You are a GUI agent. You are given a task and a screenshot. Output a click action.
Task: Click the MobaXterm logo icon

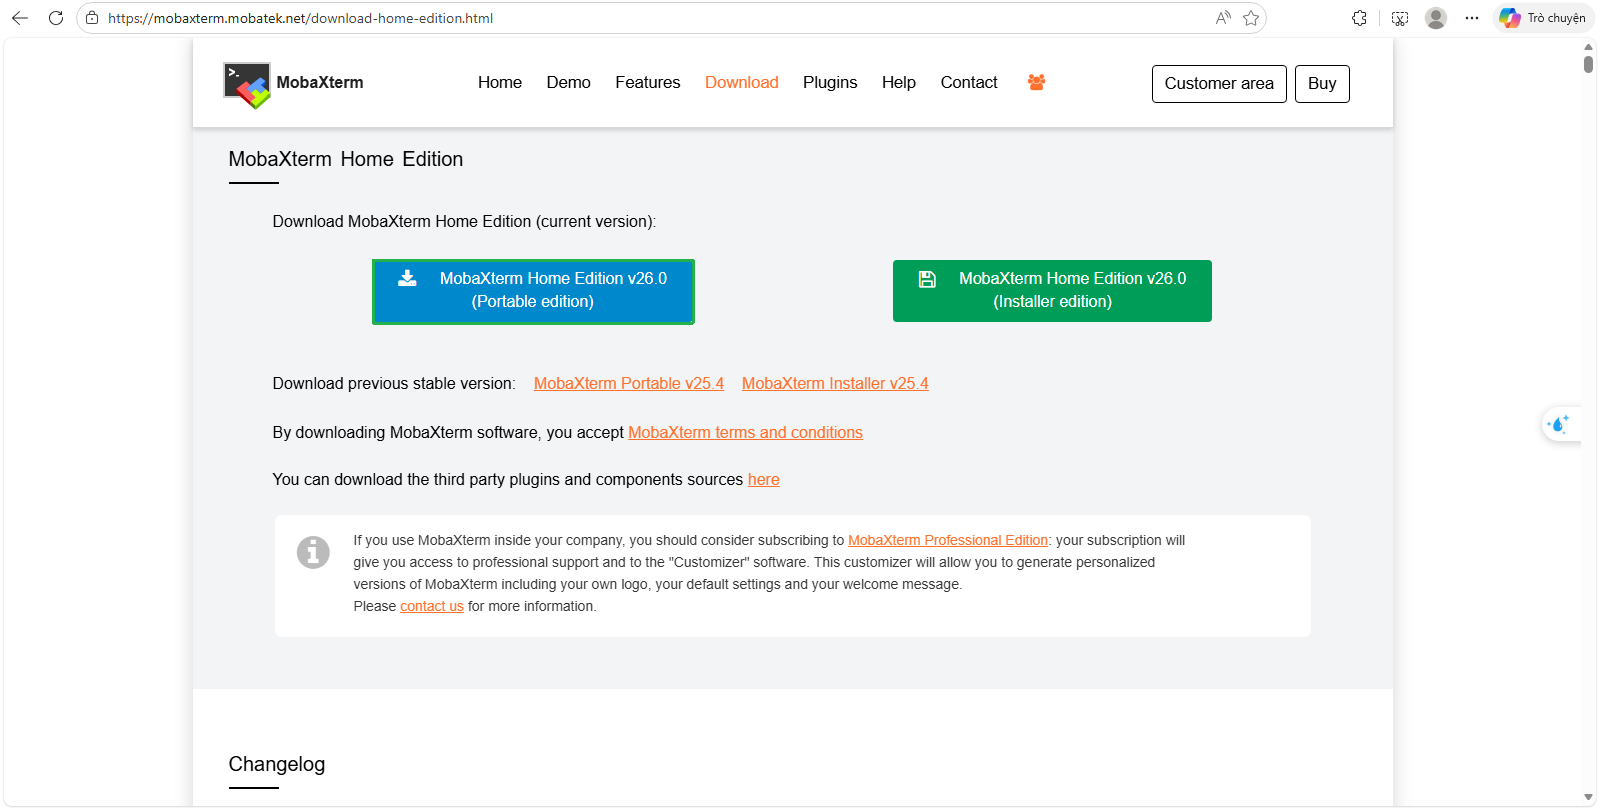tap(247, 85)
